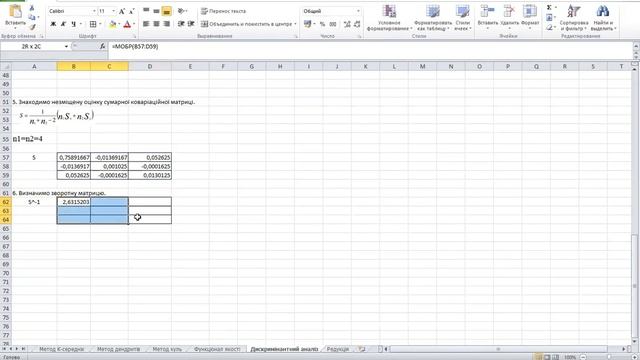Click the AutoSum sigma icon
This screenshot has width=640, height=360.
coord(549,8)
